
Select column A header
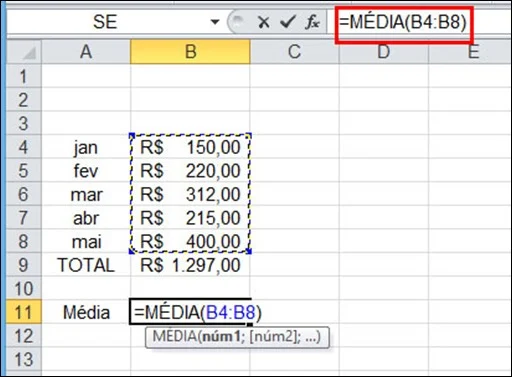86,52
